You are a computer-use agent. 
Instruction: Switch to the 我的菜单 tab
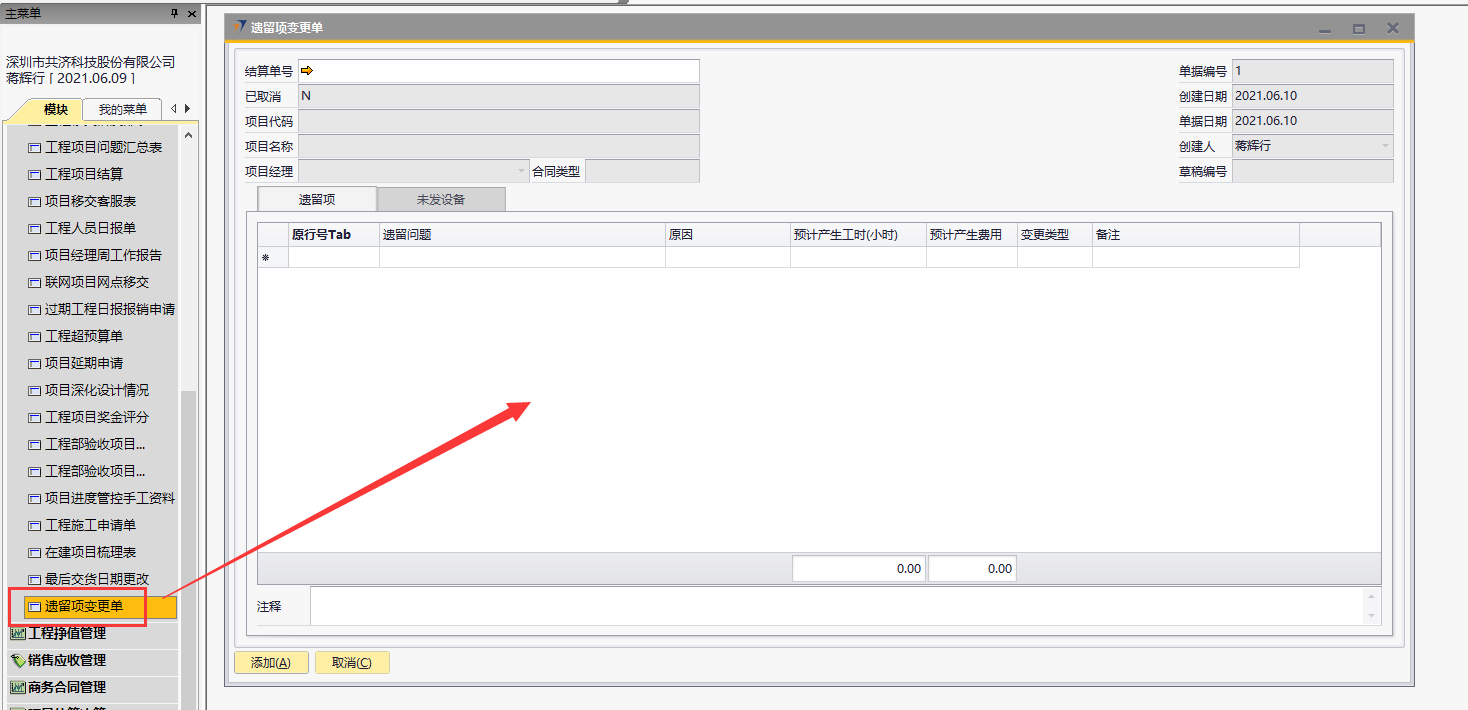click(x=122, y=109)
